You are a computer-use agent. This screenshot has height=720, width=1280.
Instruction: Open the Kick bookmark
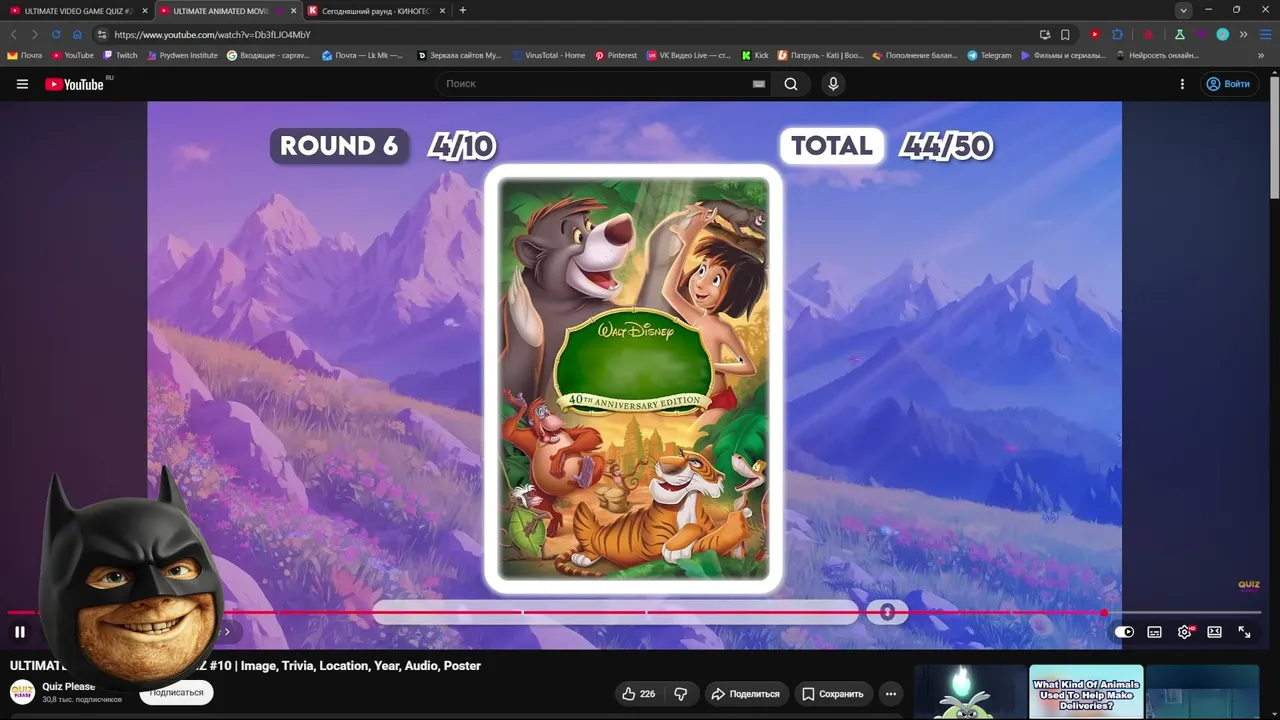pyautogui.click(x=755, y=56)
